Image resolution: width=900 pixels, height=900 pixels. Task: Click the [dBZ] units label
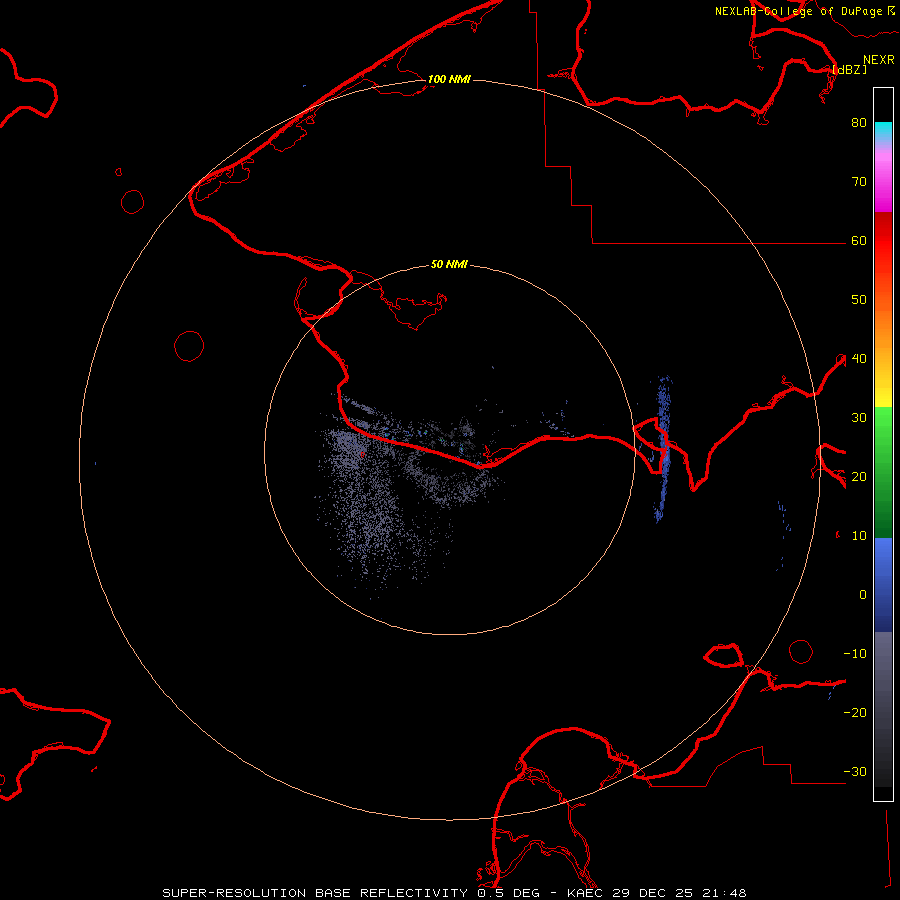(x=849, y=69)
